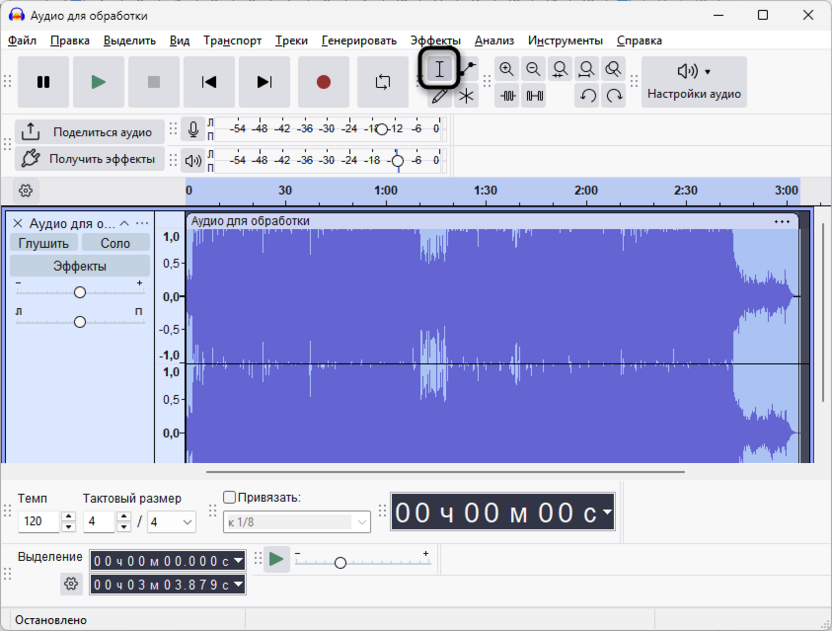832x631 pixels.
Task: Select the Multi-tool asterisk icon
Action: point(466,97)
